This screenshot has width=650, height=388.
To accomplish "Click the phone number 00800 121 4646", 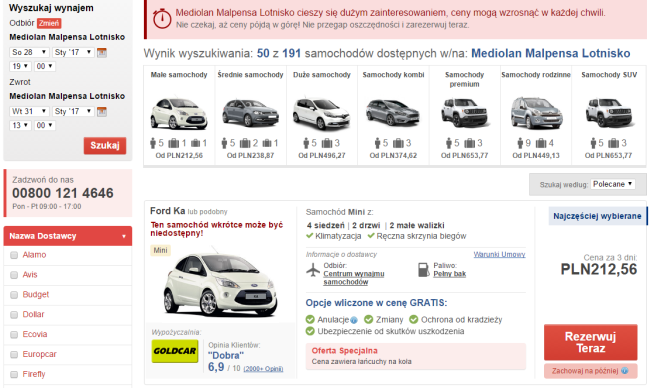I will pos(63,193).
